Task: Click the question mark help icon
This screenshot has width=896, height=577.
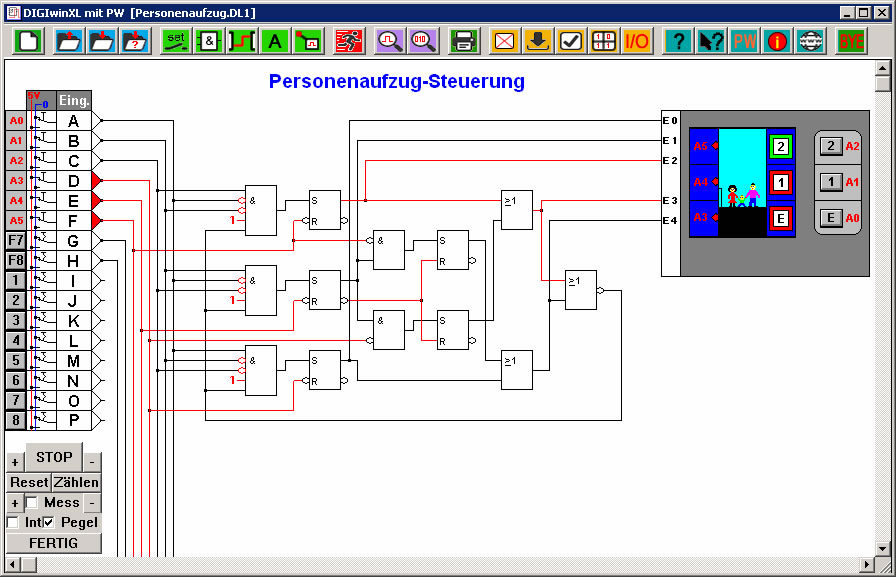Action: [679, 41]
